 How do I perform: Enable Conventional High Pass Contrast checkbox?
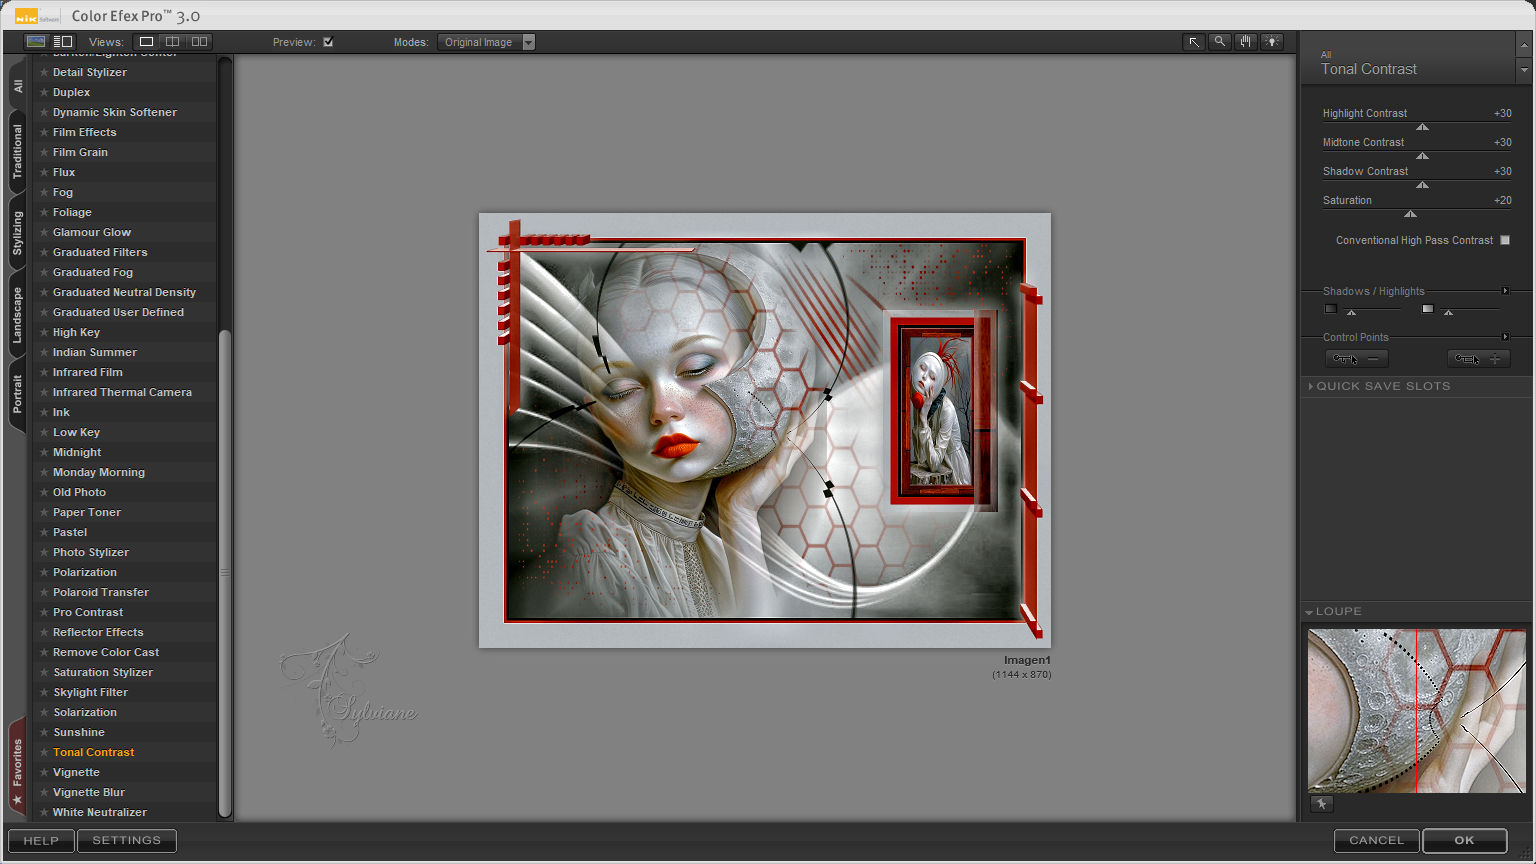click(1505, 240)
